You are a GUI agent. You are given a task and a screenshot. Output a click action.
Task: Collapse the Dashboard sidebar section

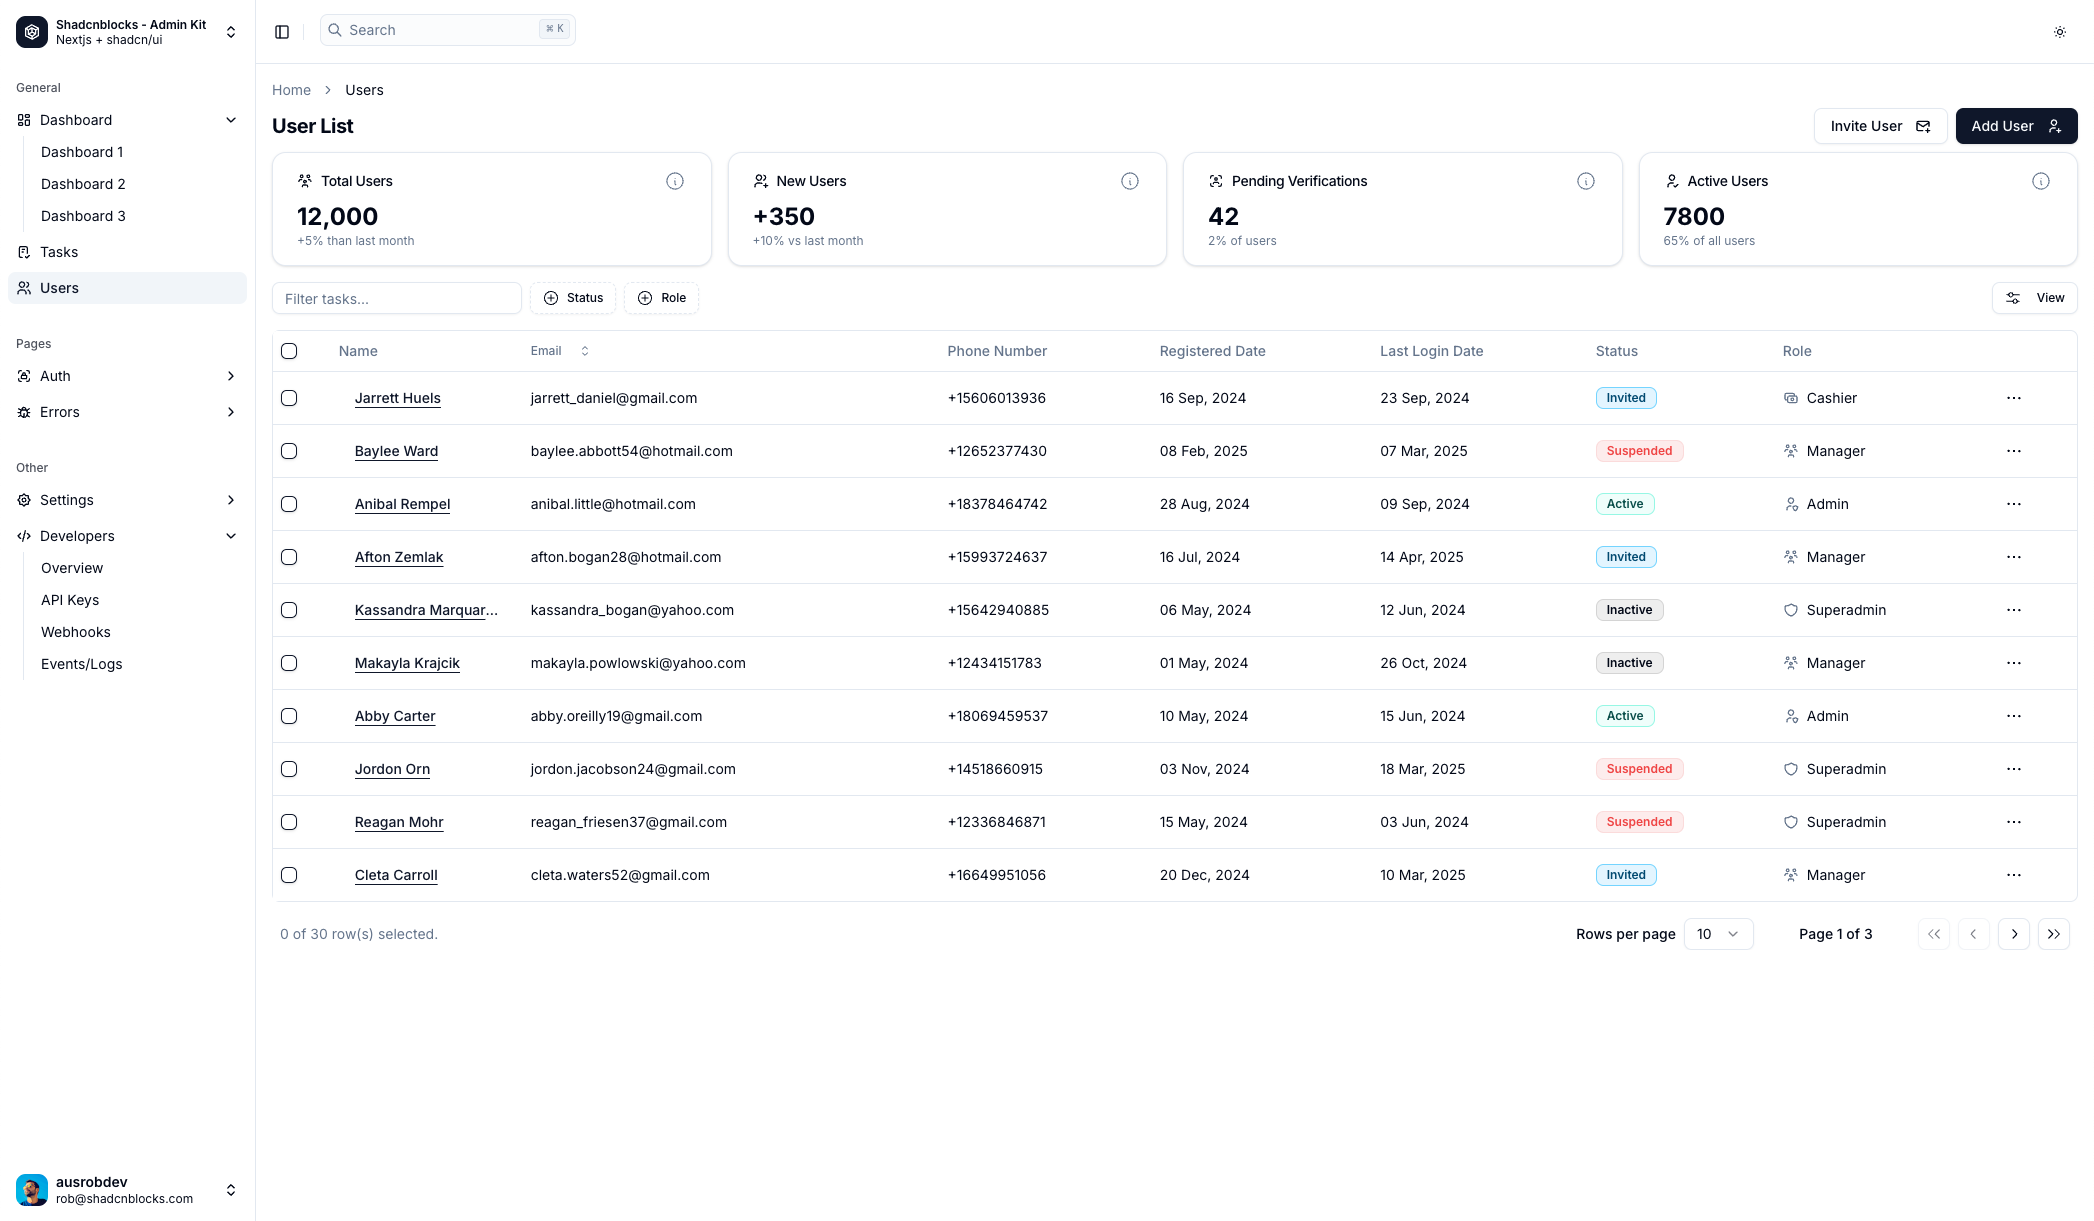tap(230, 120)
